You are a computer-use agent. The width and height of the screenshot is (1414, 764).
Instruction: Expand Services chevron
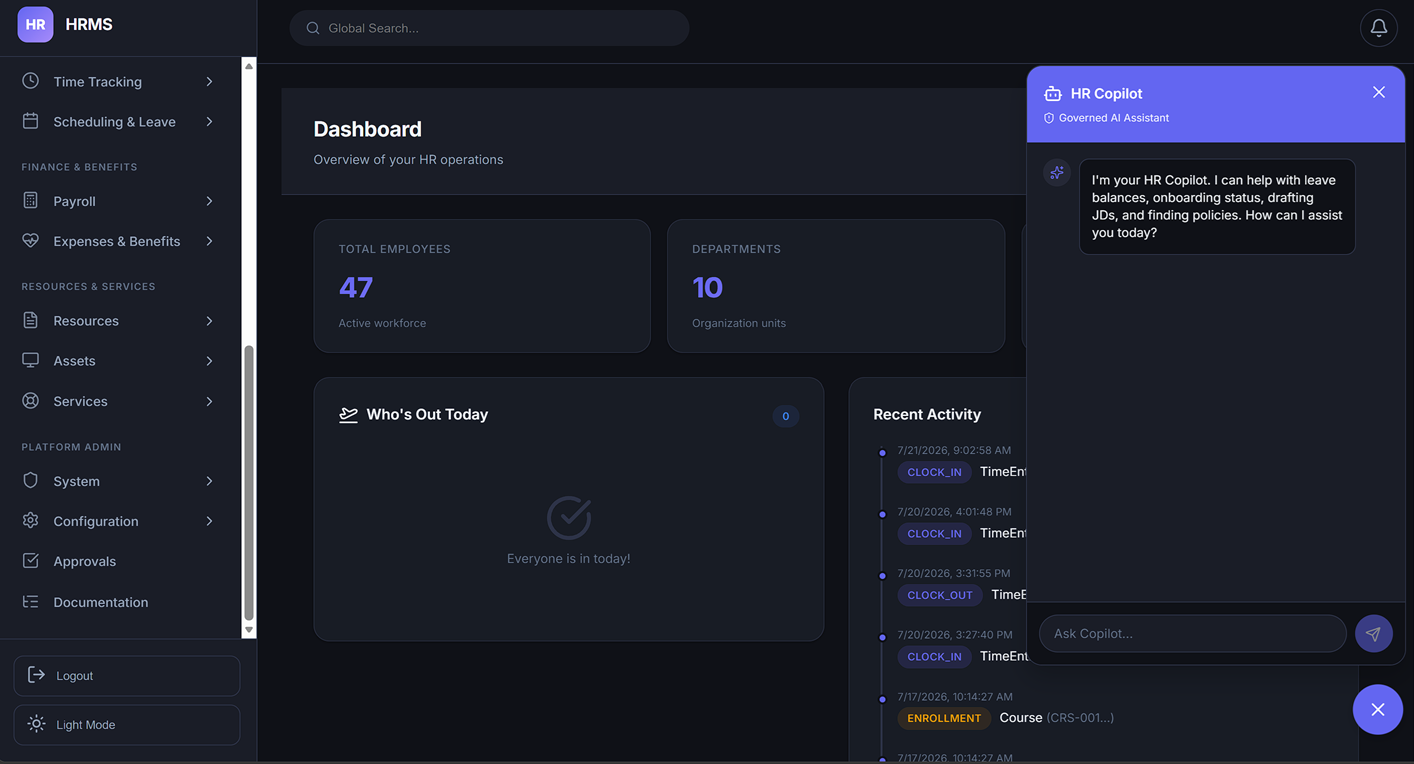[x=209, y=401]
